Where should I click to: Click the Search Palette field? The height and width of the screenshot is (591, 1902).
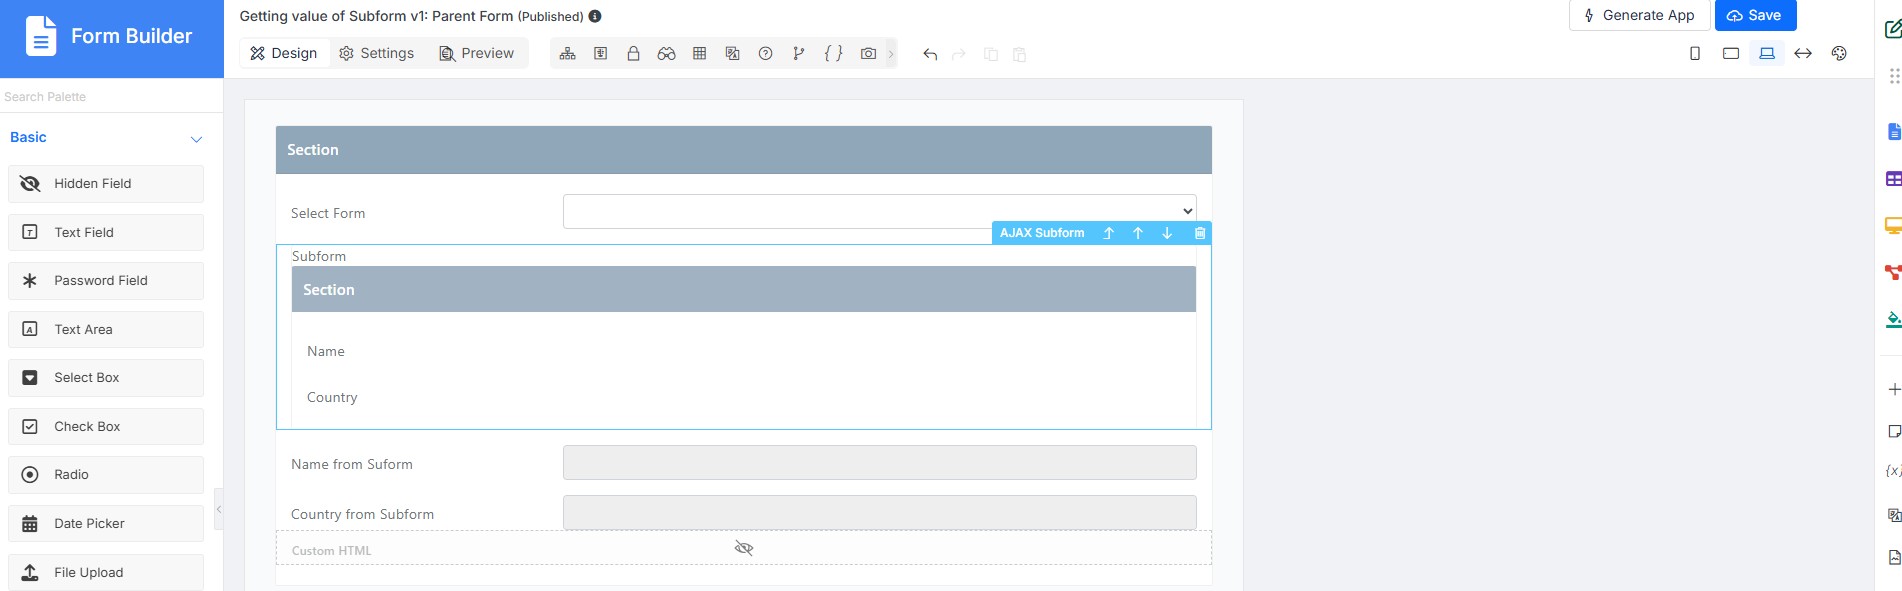(x=111, y=97)
